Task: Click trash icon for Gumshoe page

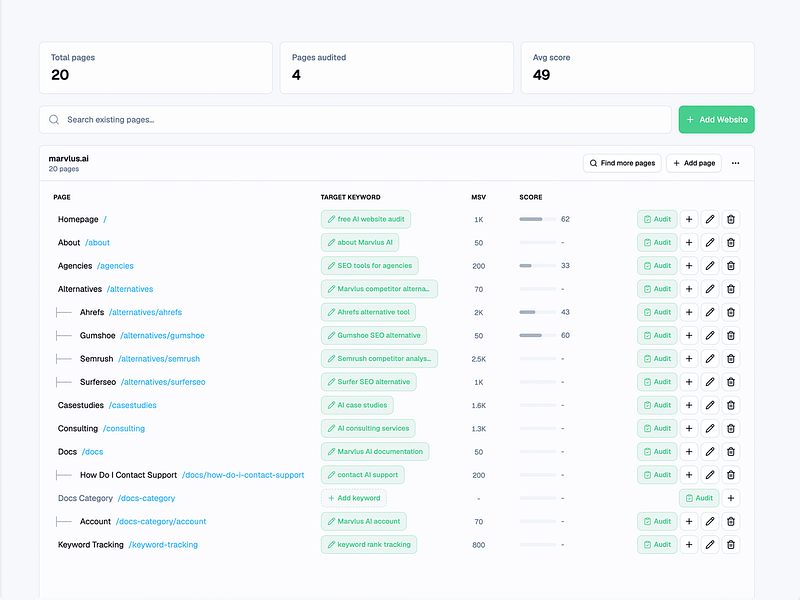Action: pos(731,335)
